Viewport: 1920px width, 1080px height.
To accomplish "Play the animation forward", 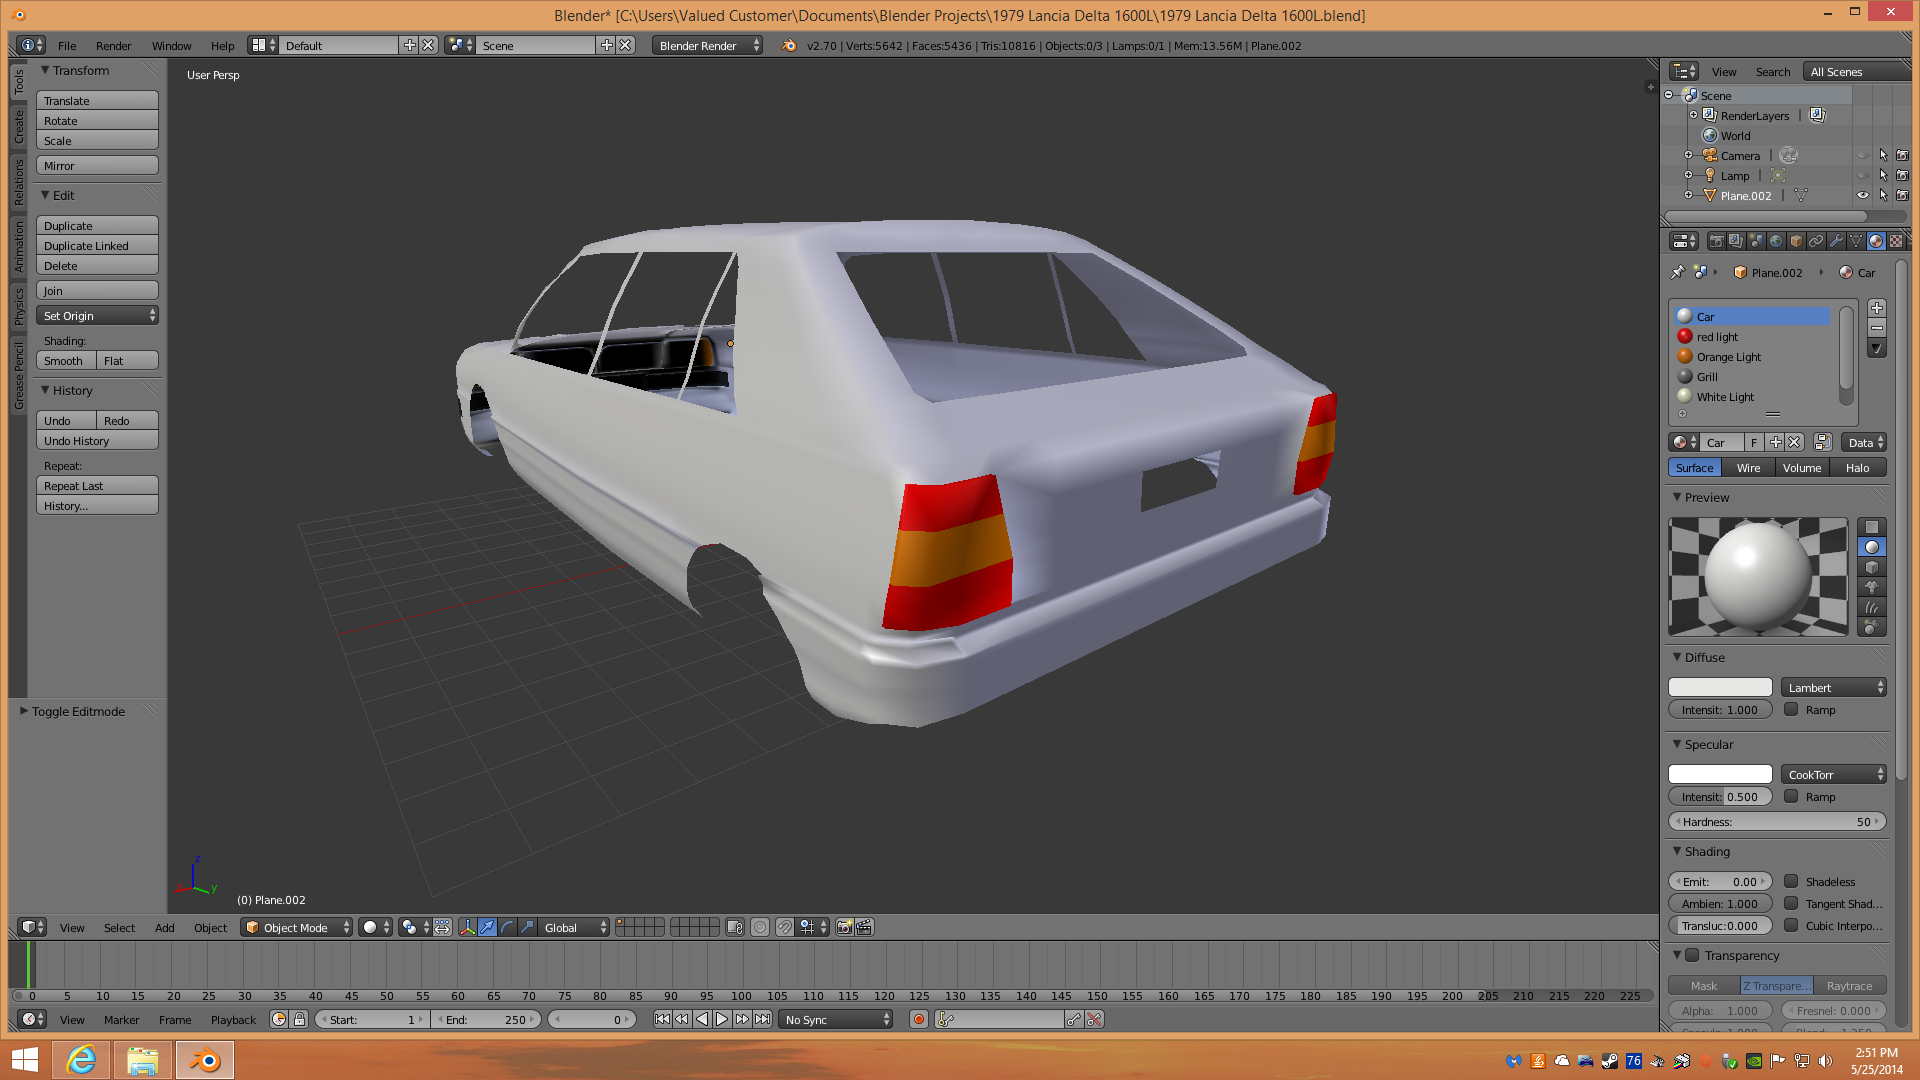I will click(x=722, y=1020).
